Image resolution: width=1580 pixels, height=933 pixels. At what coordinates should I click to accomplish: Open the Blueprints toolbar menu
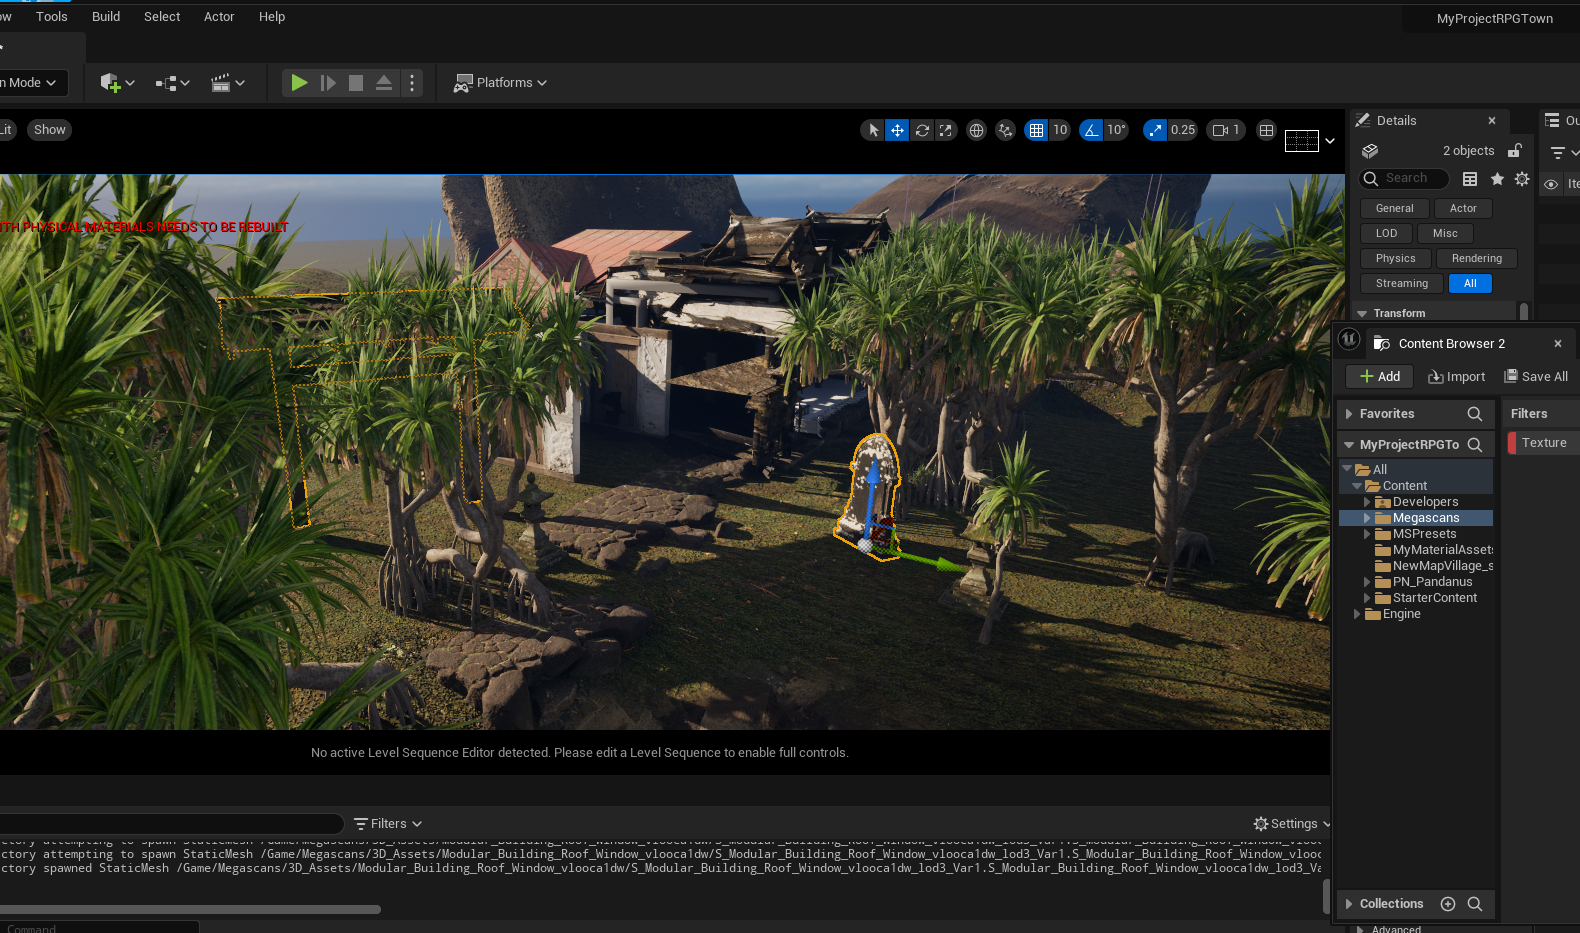coord(173,83)
